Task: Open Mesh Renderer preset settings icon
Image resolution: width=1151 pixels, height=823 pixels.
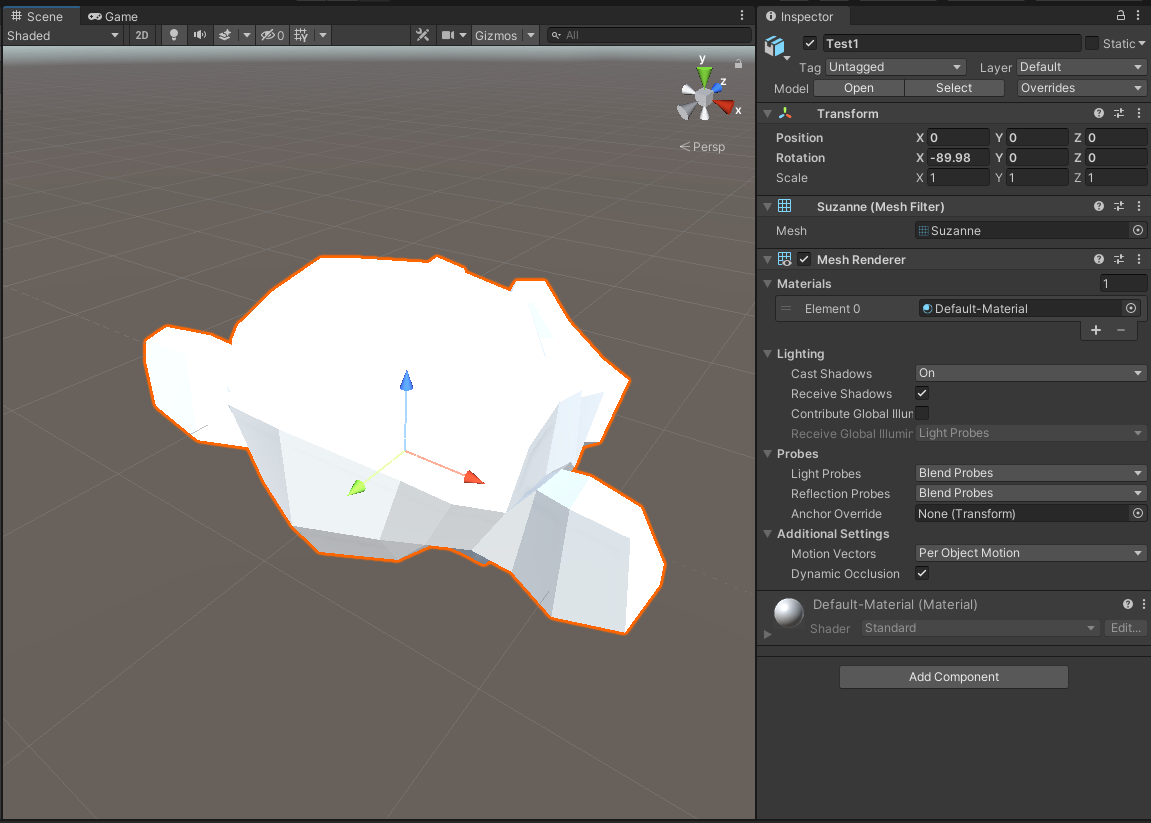Action: pyautogui.click(x=1119, y=260)
